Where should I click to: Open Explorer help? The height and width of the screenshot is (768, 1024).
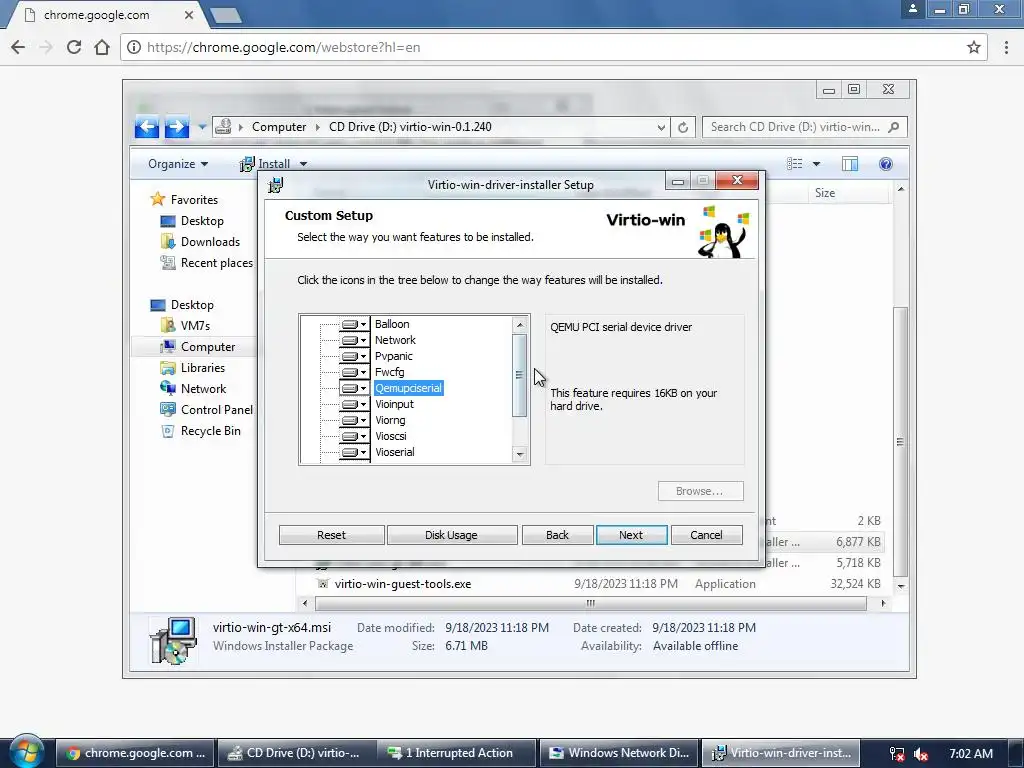click(886, 164)
